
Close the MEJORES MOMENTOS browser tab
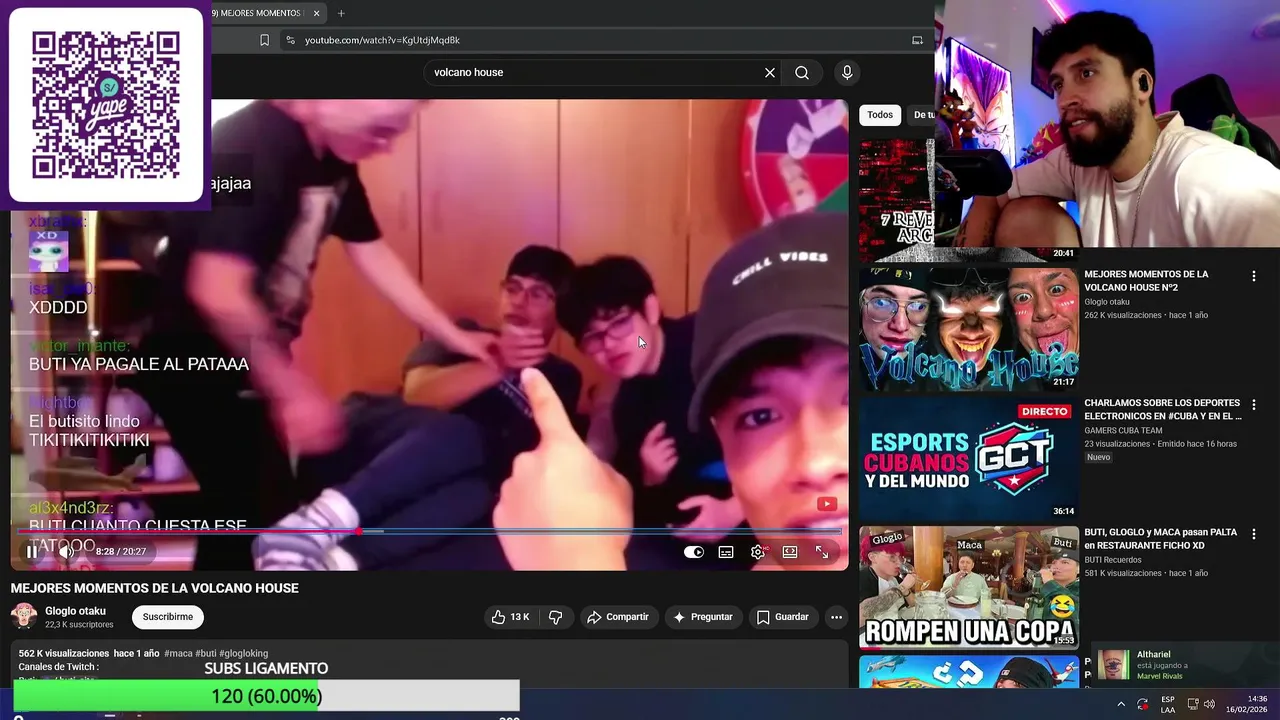pos(317,13)
